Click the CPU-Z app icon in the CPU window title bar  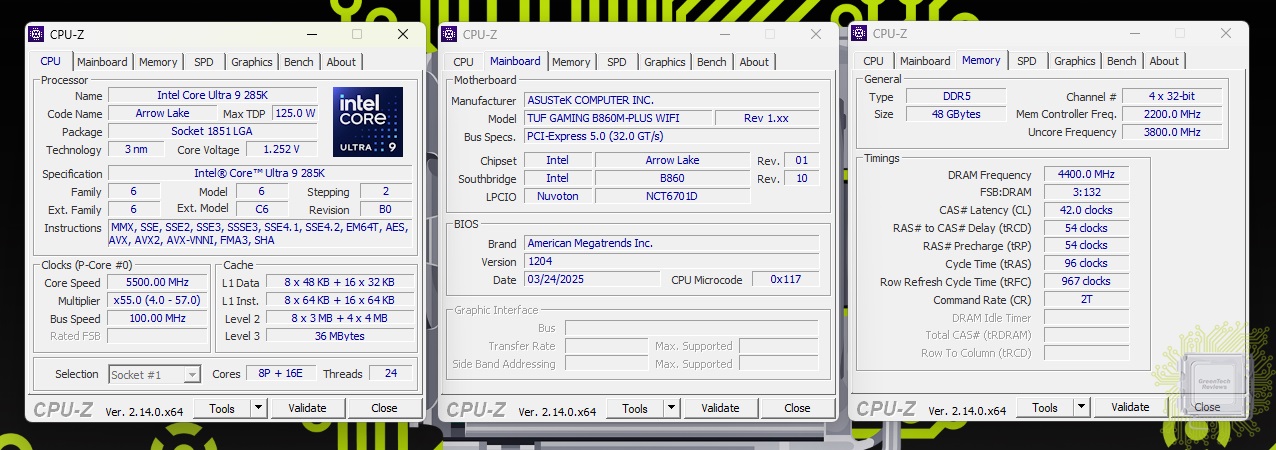[37, 34]
